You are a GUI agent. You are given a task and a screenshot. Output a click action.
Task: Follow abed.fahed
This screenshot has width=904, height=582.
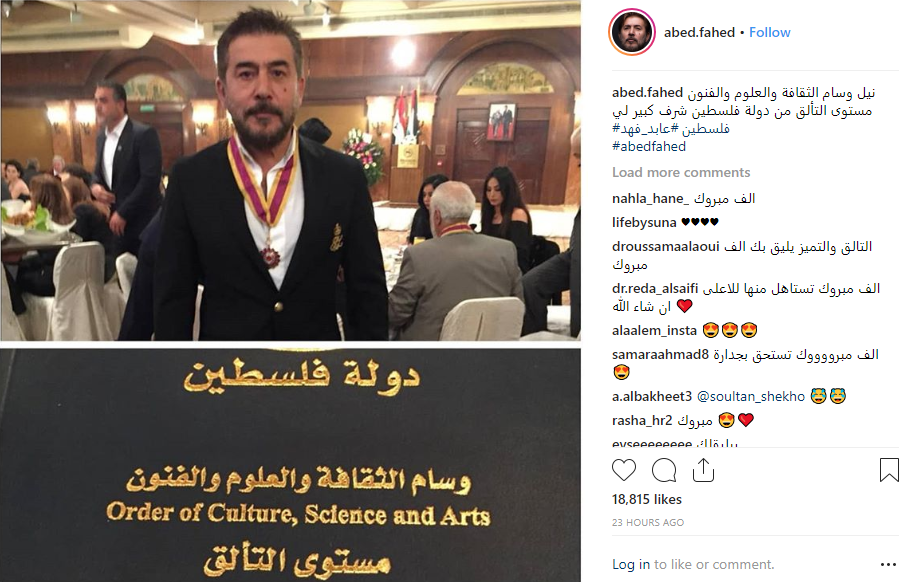(x=770, y=32)
